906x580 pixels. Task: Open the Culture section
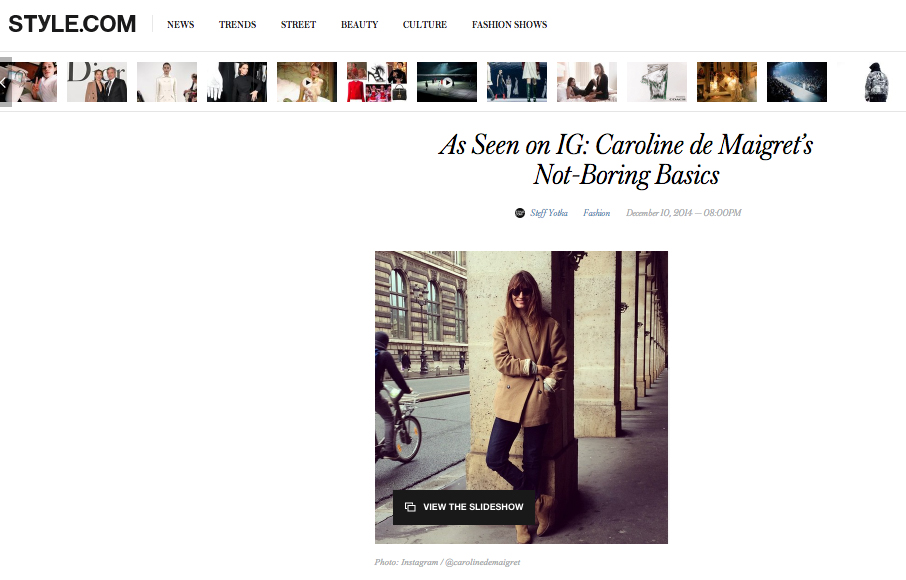tap(425, 24)
